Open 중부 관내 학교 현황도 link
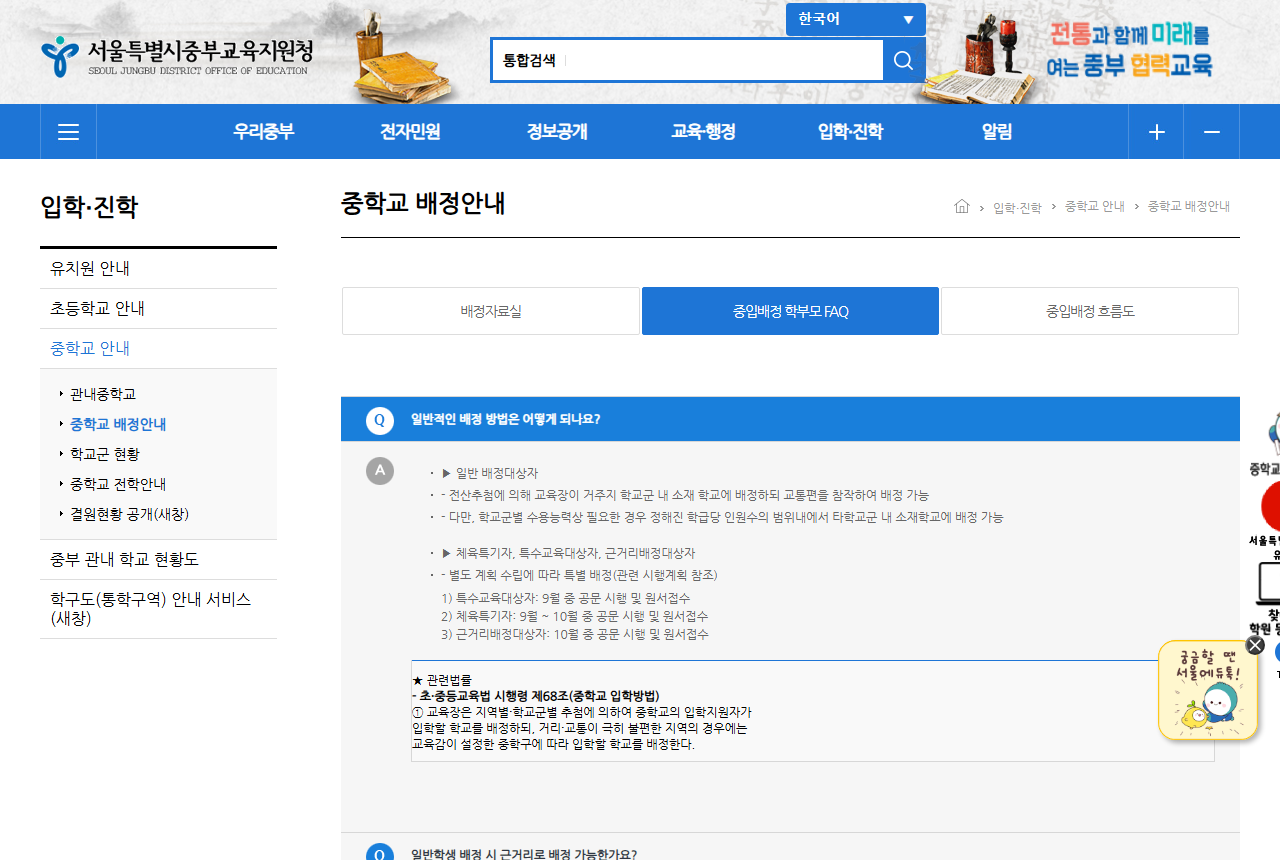This screenshot has height=860, width=1280. tap(158, 560)
